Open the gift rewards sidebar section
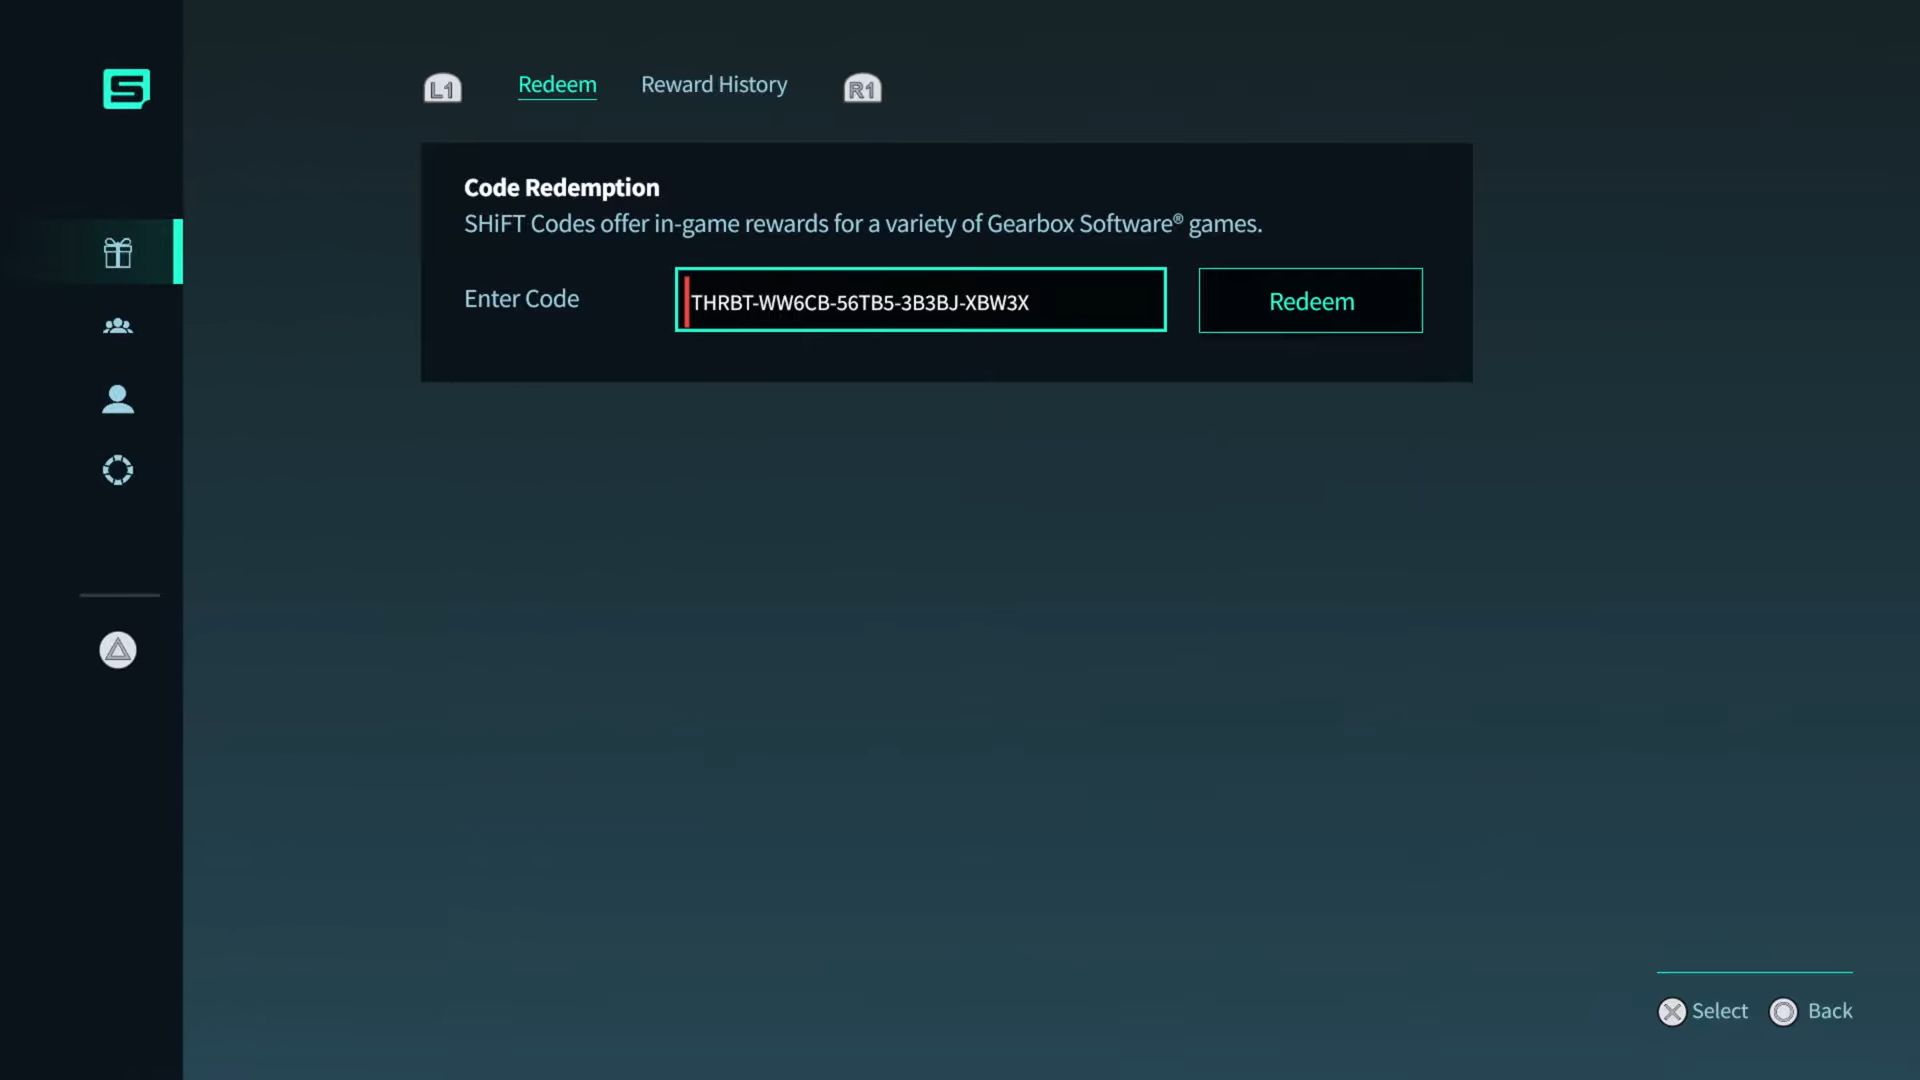Viewport: 1920px width, 1080px height. [118, 253]
